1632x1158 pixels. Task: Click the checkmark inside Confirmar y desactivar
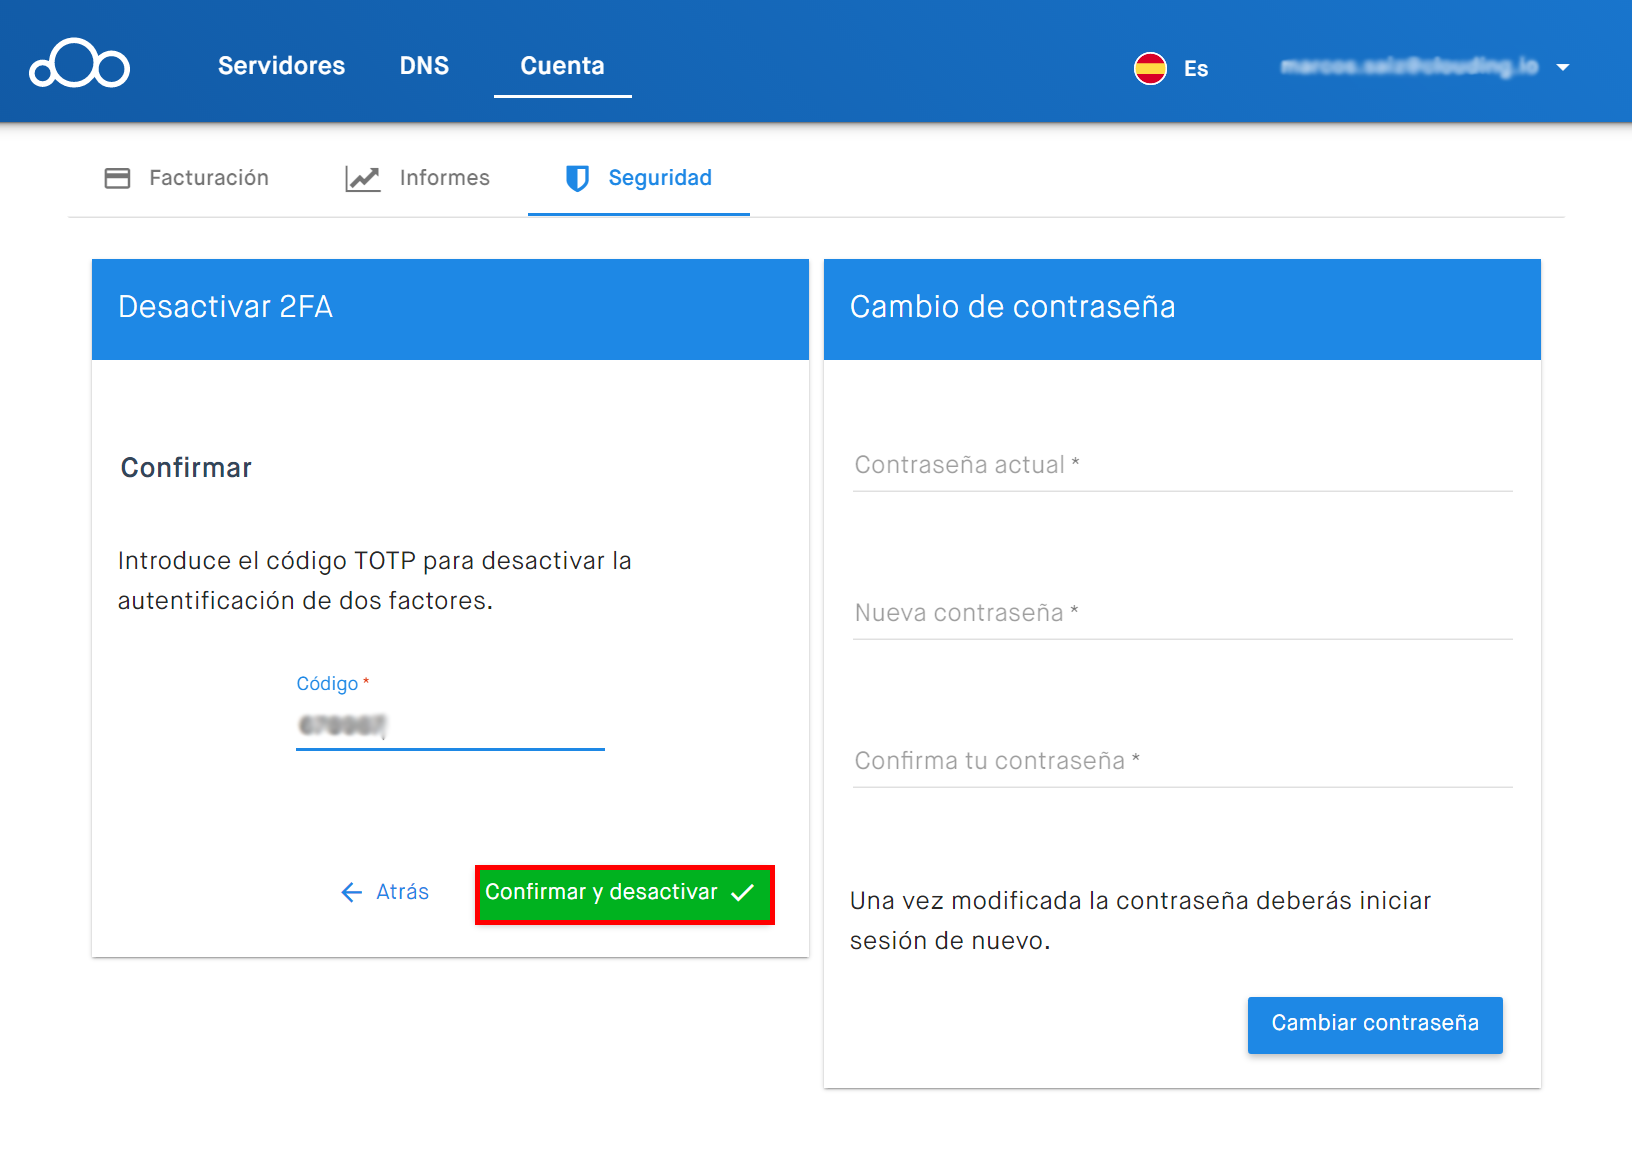click(742, 893)
